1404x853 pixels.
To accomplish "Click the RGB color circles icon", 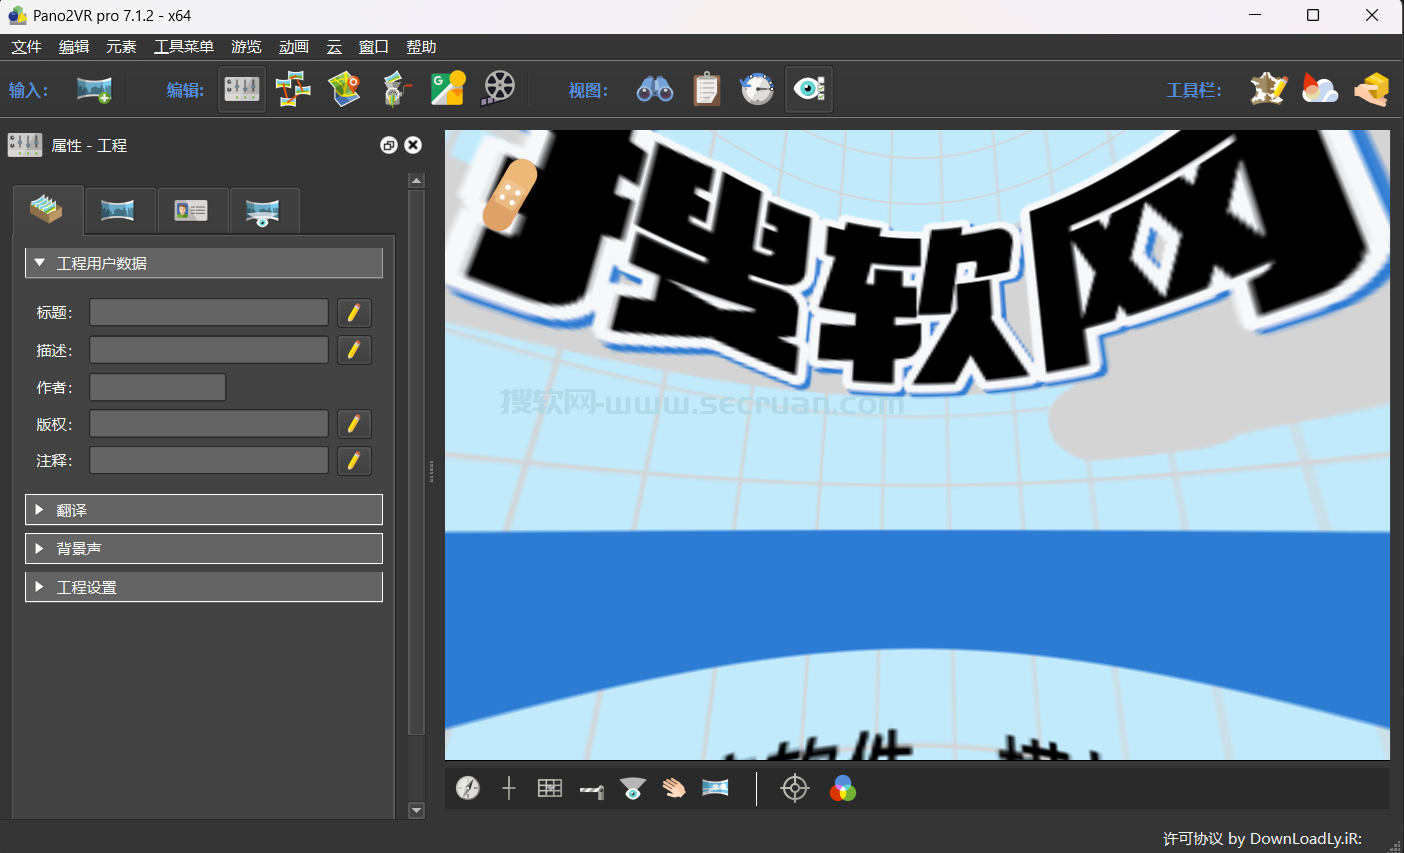I will click(x=843, y=788).
